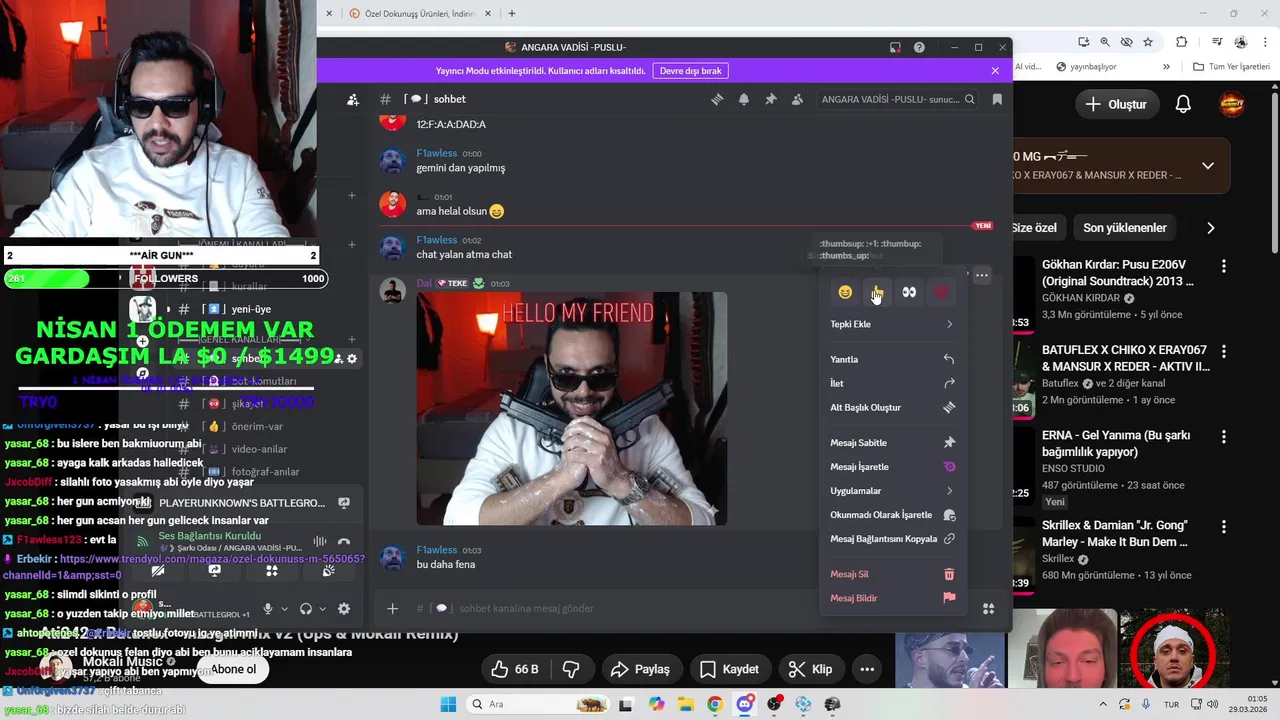Toggle member list icon in Discord header
1280x720 pixels.
(x=797, y=99)
